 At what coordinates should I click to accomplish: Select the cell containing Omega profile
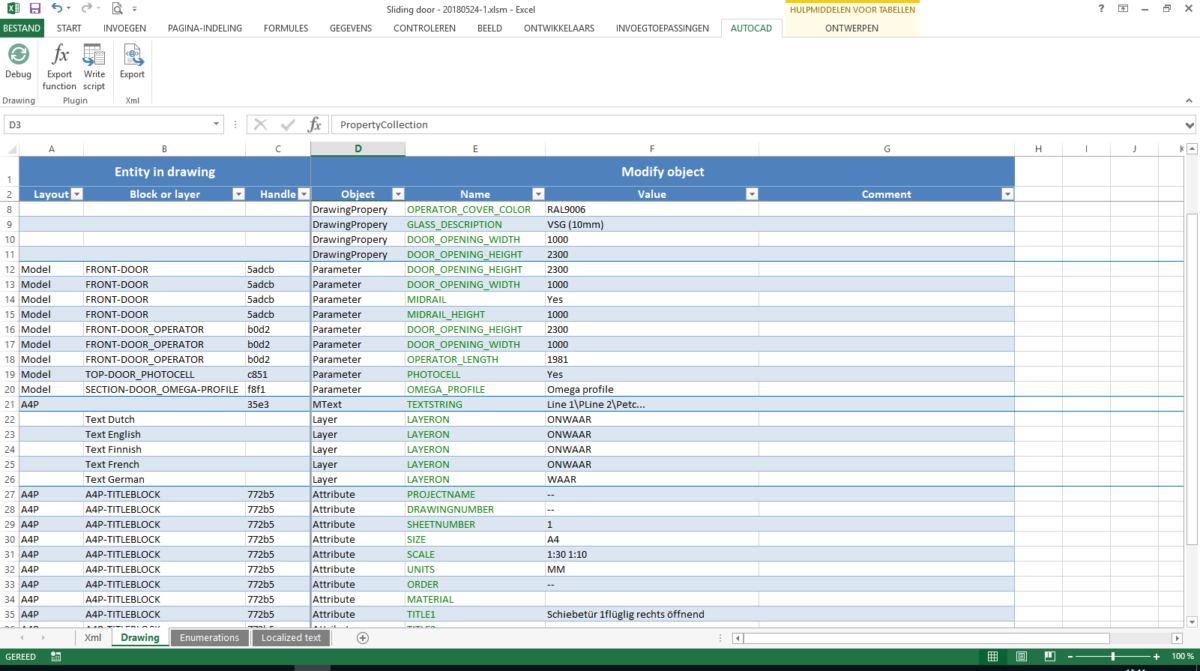652,389
